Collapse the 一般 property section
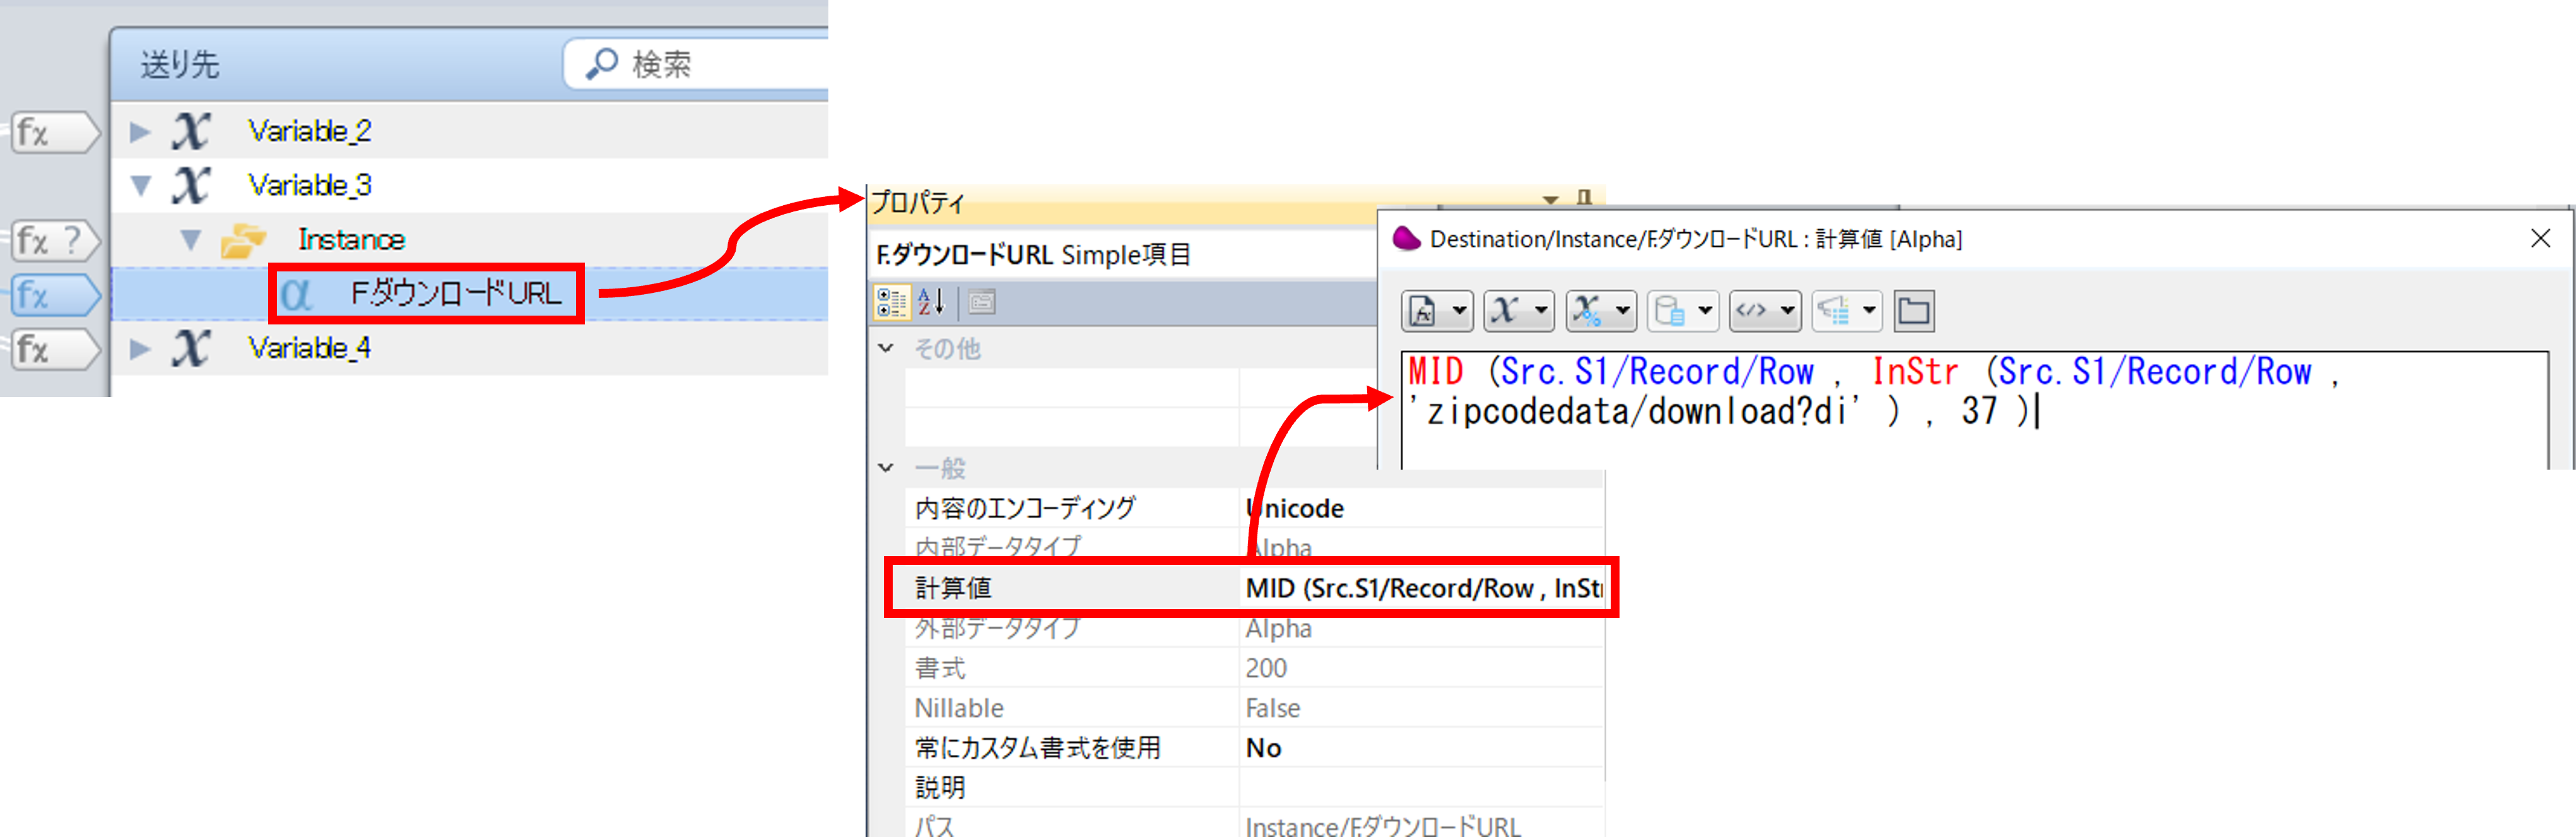 (x=886, y=468)
